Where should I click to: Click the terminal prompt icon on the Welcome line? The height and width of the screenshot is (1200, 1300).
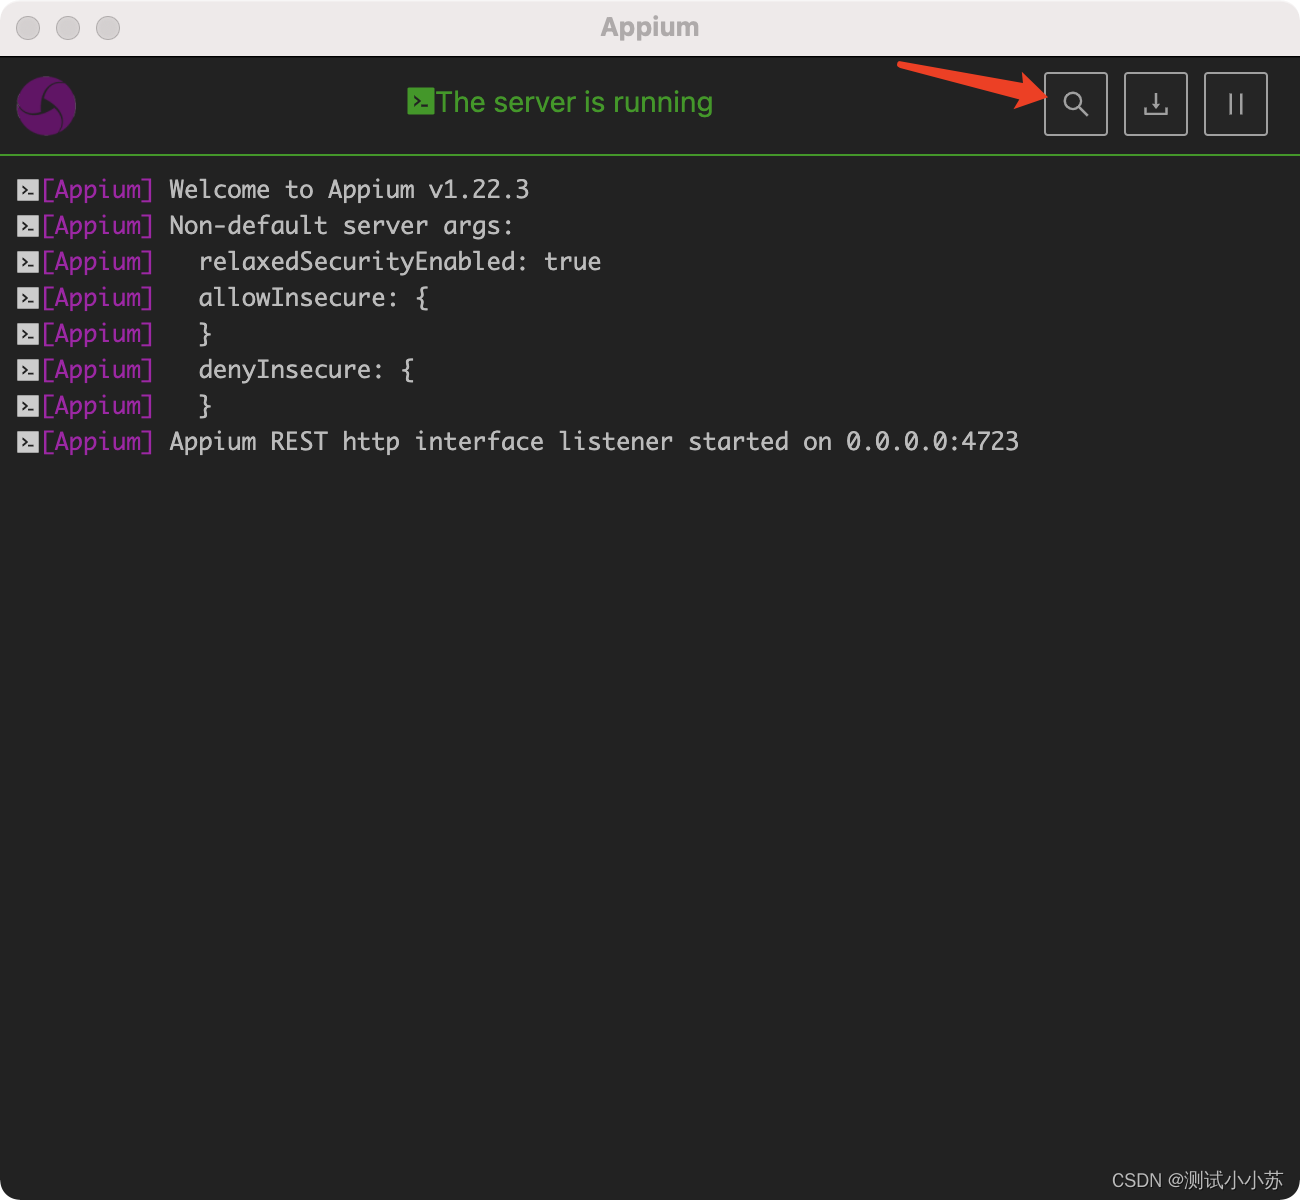[27, 189]
